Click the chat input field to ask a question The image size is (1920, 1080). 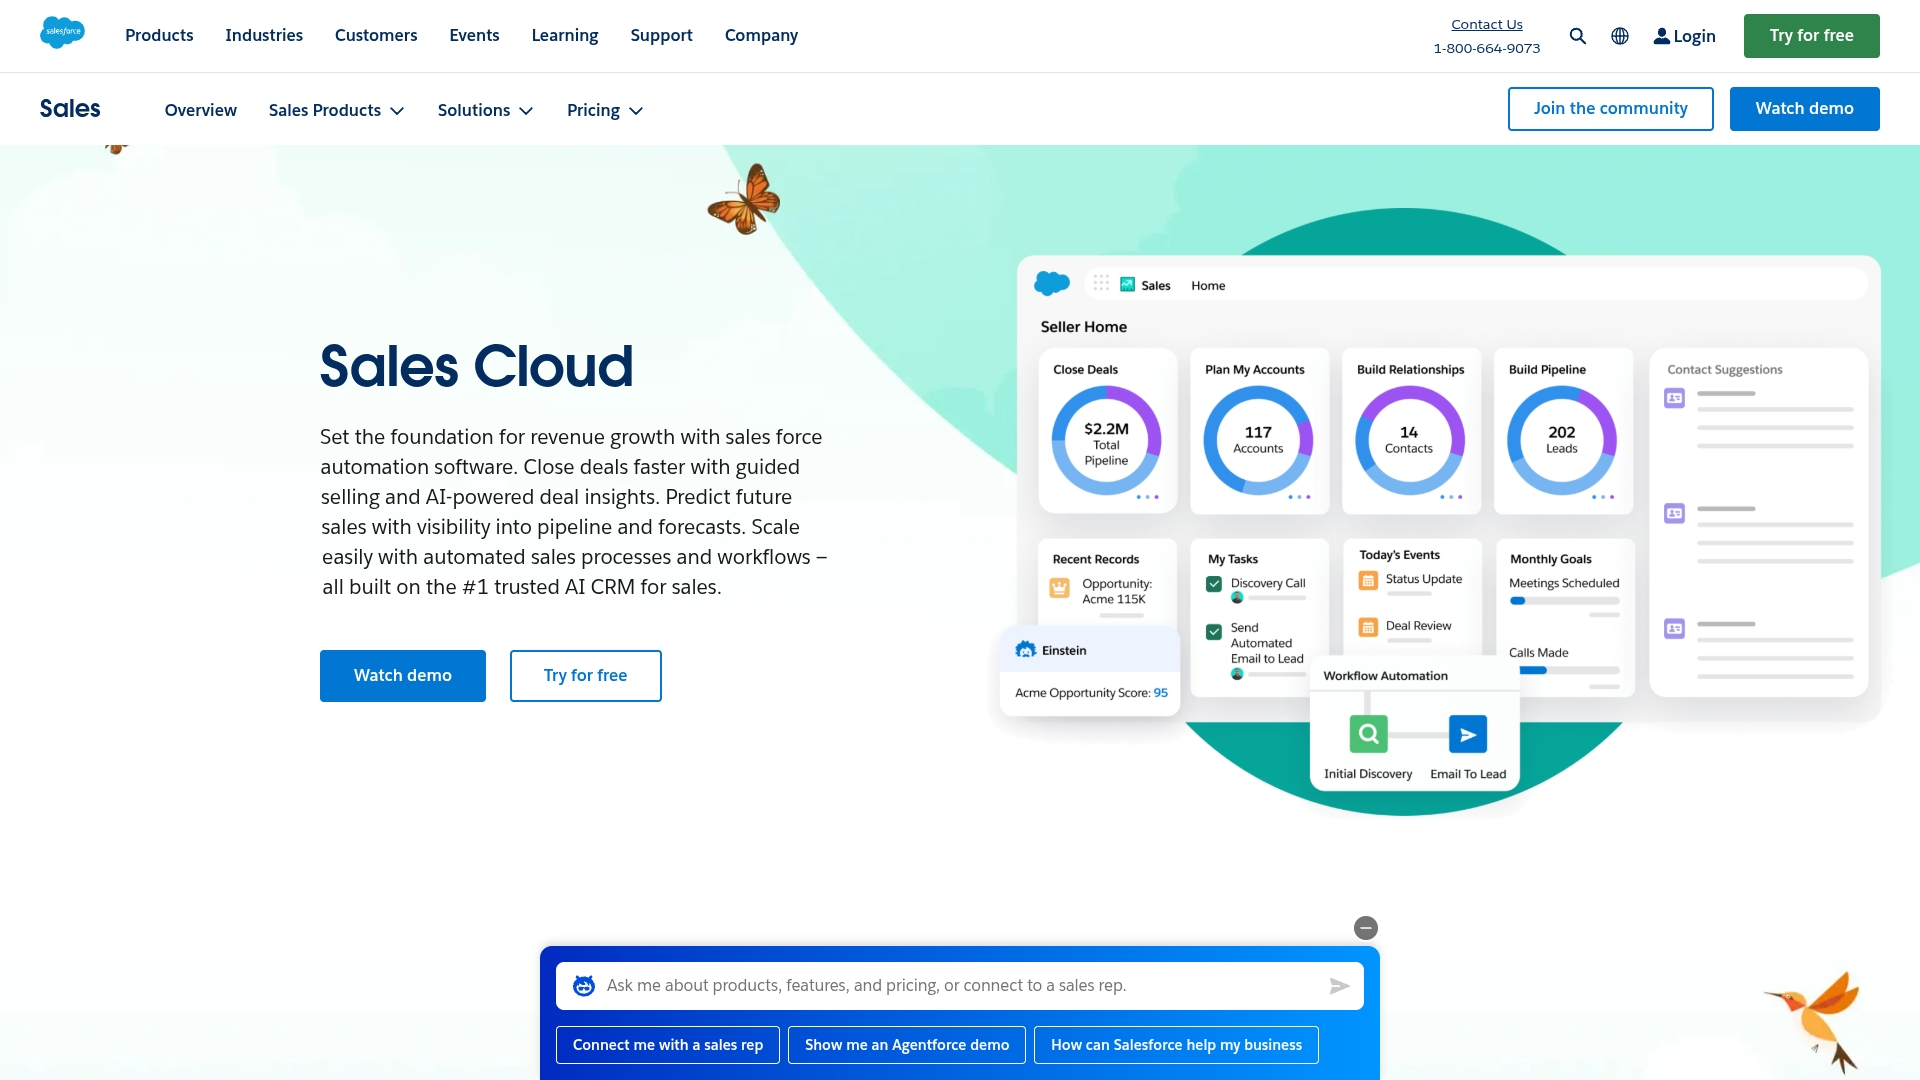tap(950, 985)
